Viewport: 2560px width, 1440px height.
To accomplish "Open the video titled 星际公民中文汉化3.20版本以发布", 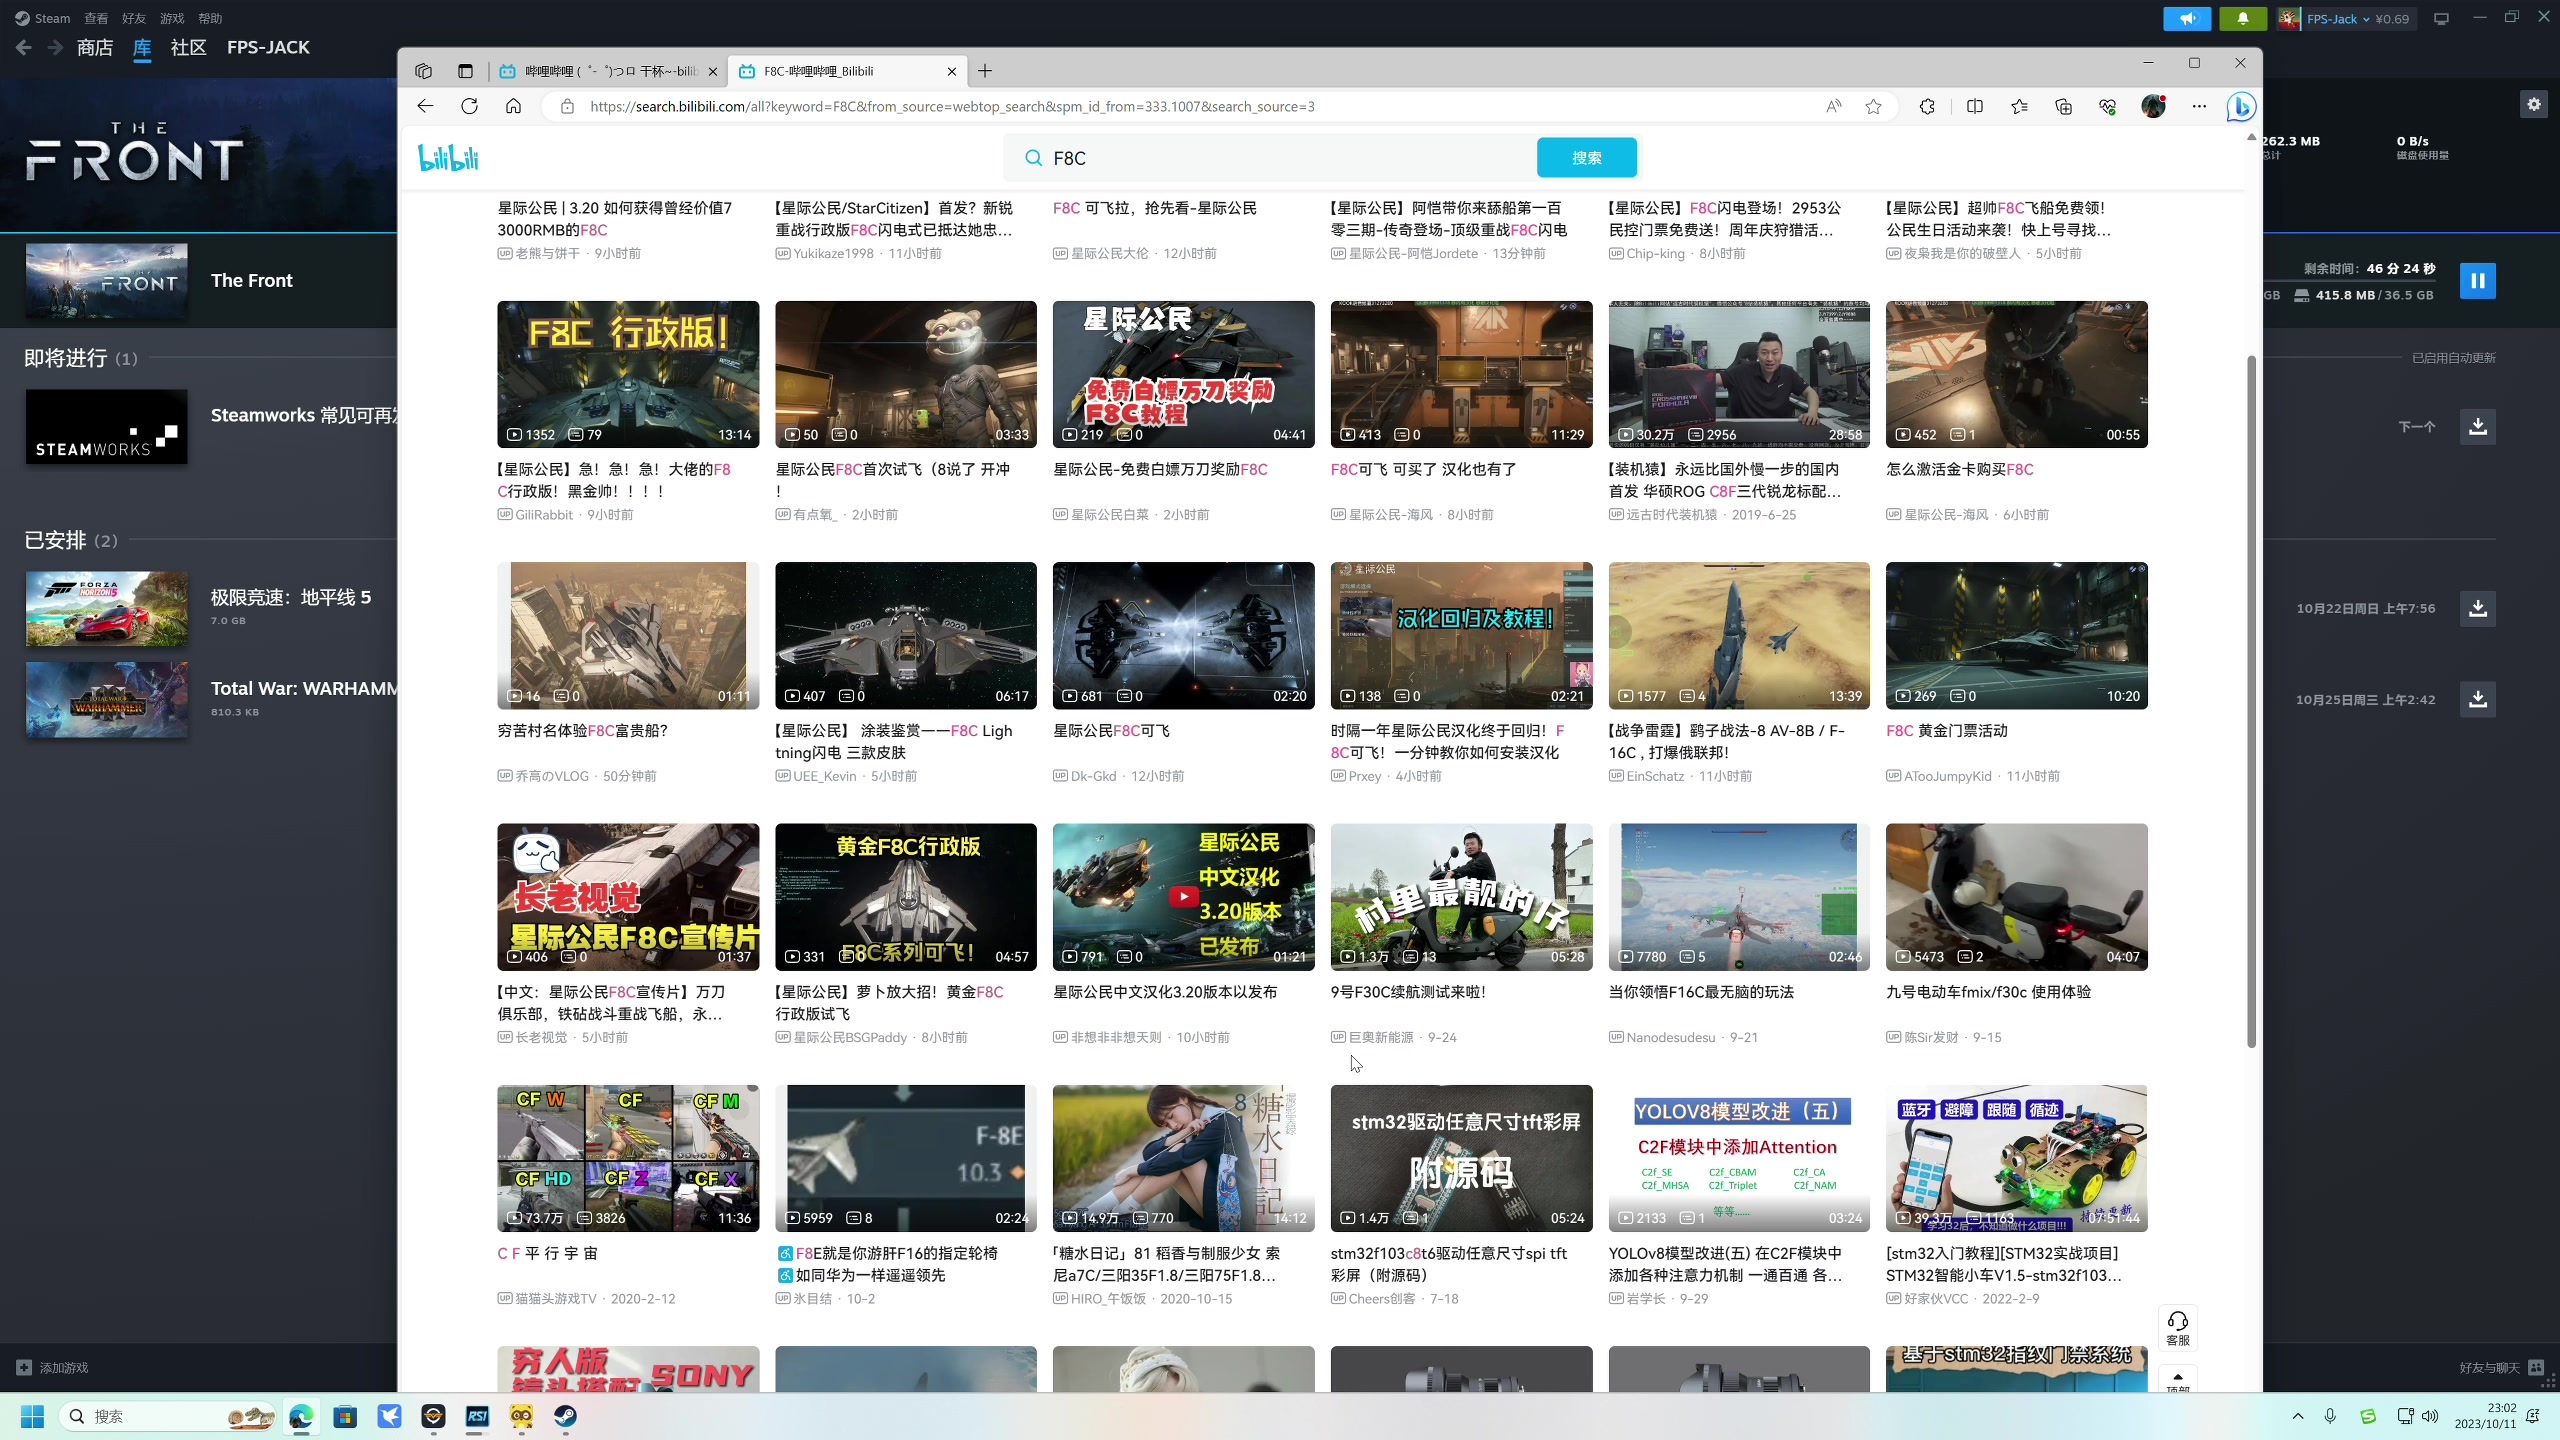I will 1165,992.
